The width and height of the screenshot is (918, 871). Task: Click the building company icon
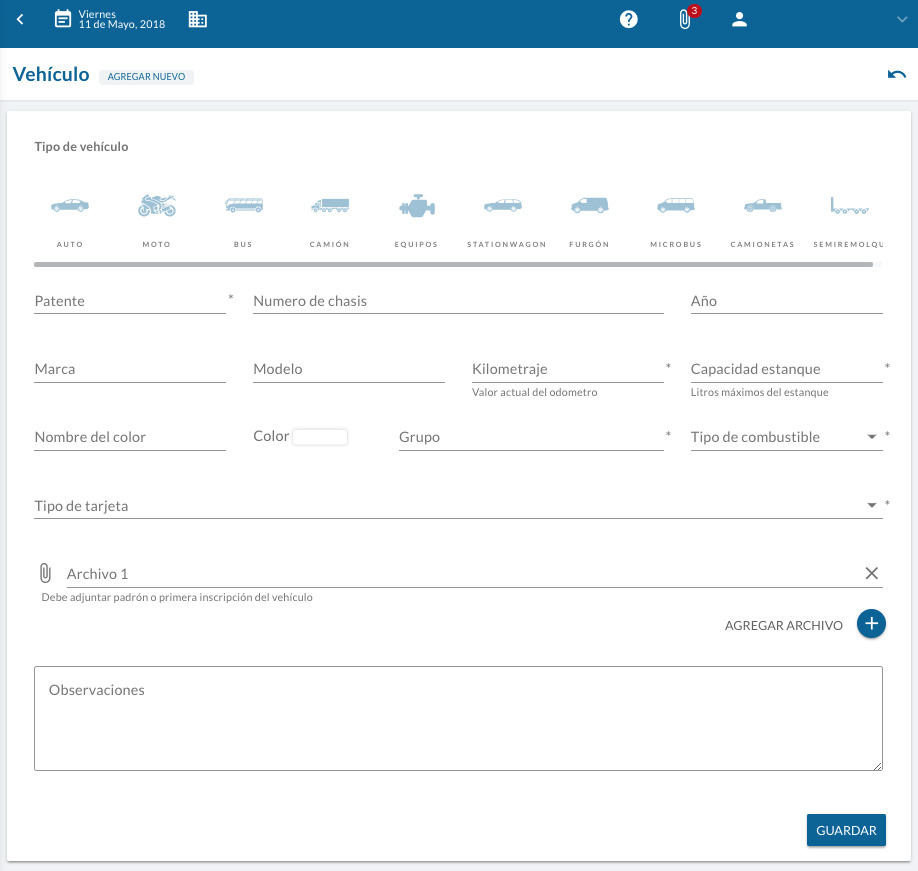click(x=198, y=19)
